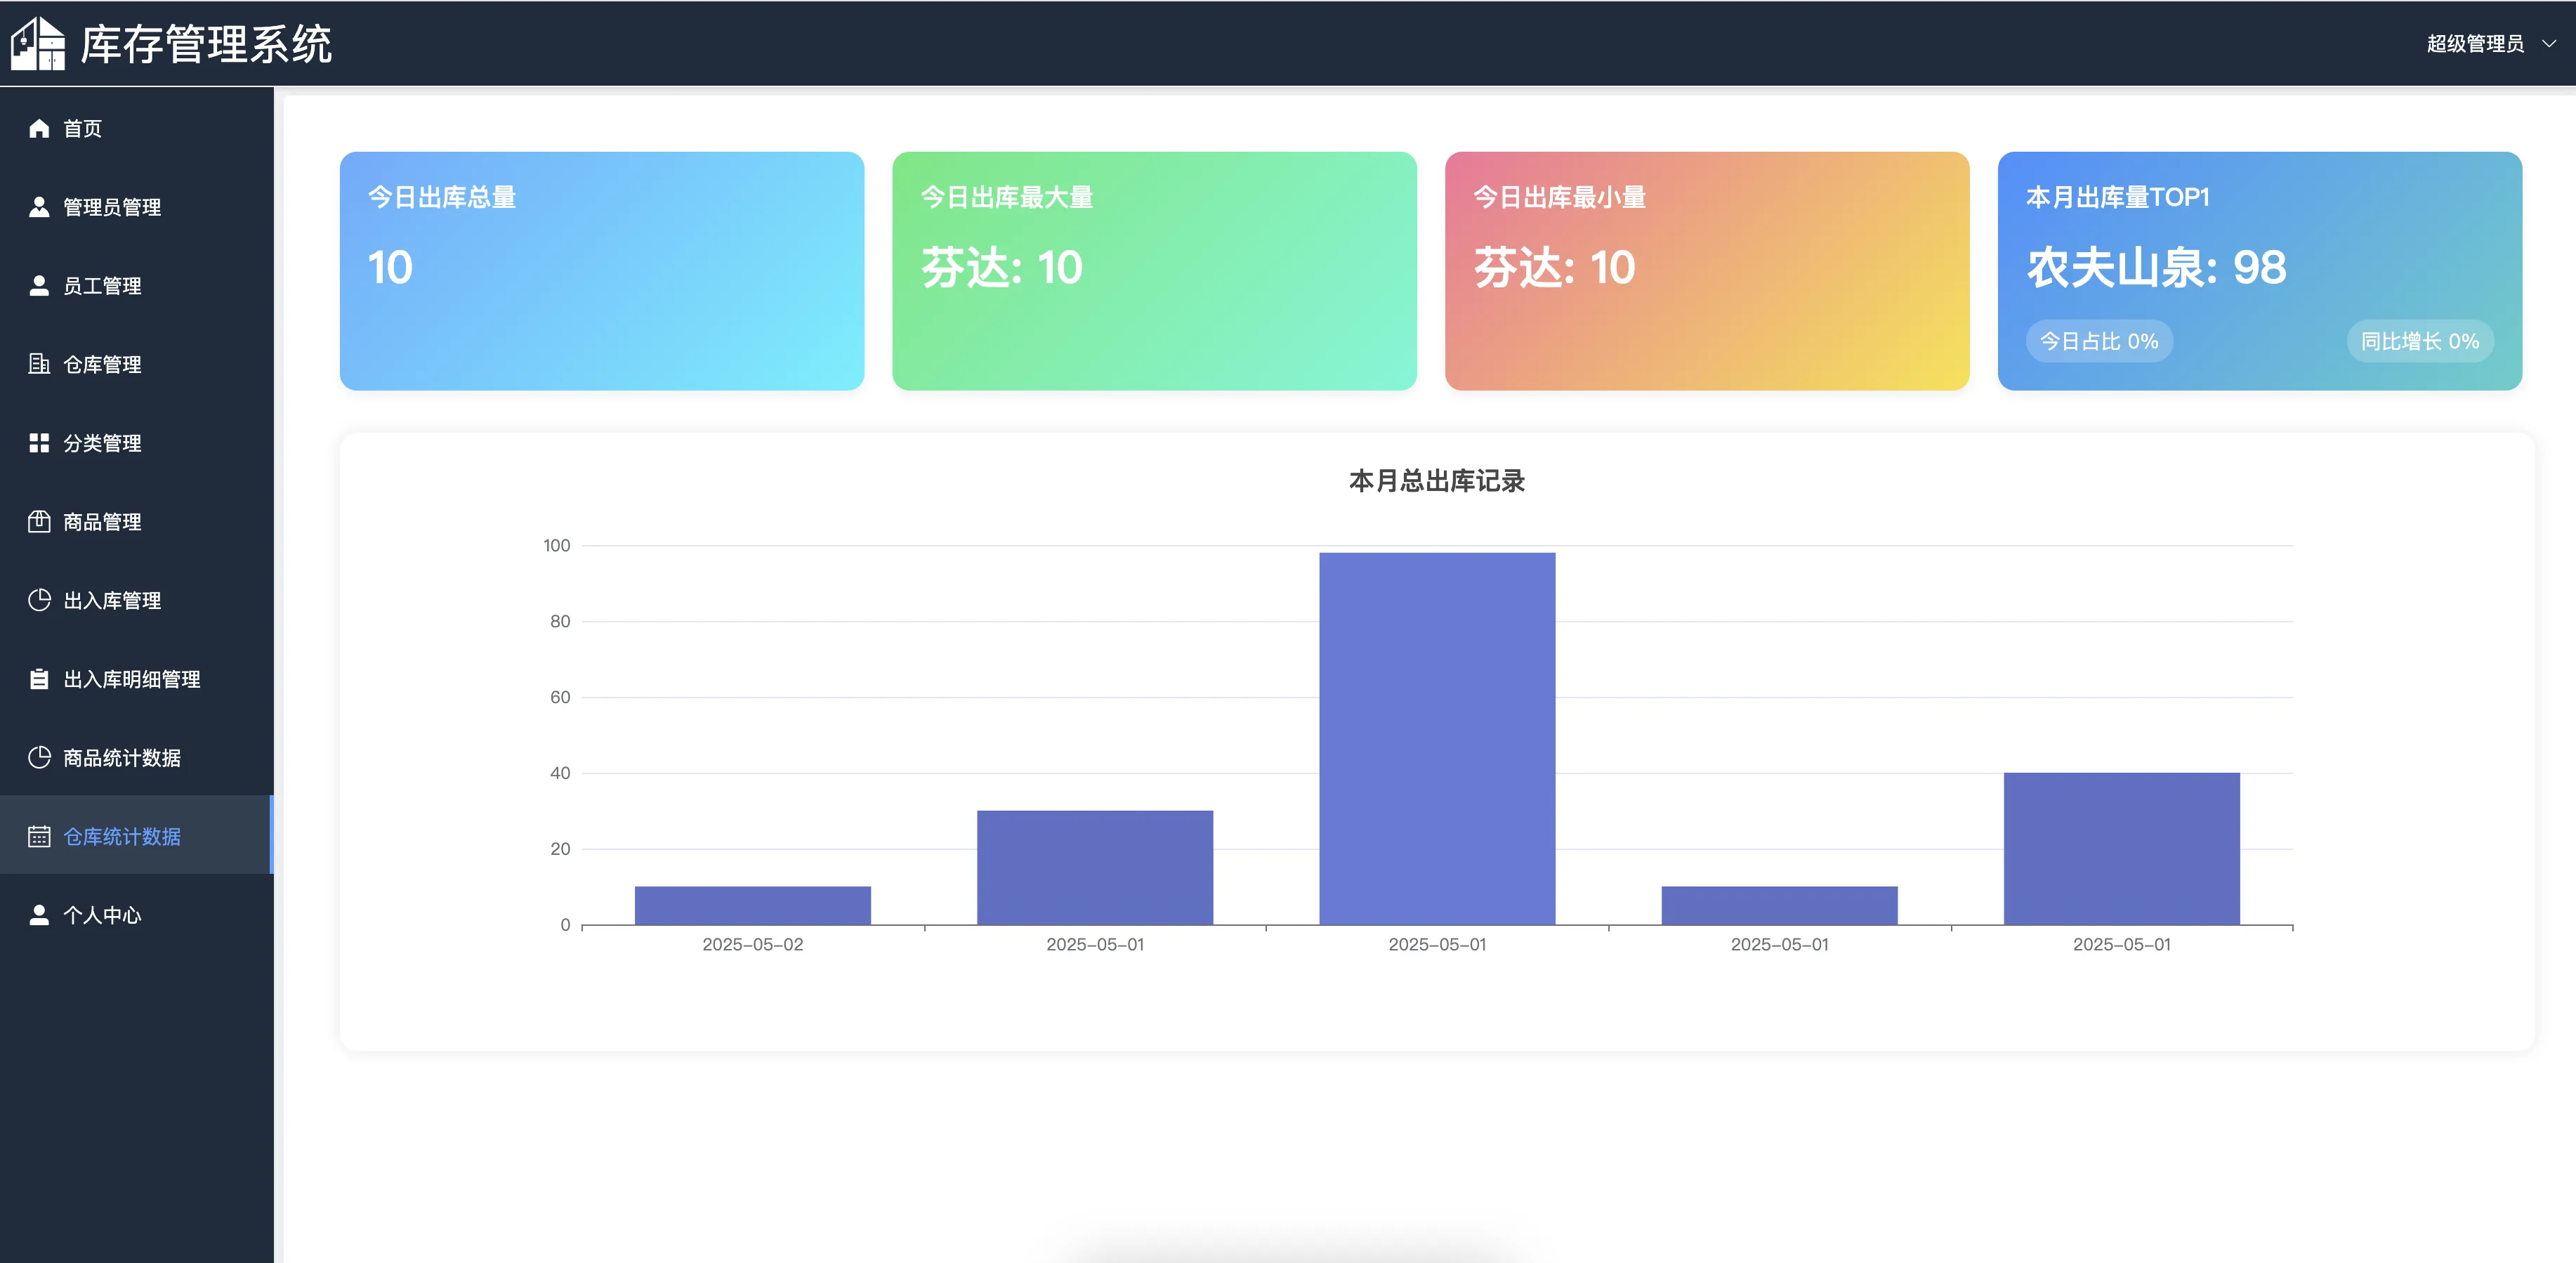Screen dimensions: 2576x1263
Task: Click the warehouse logo in the header
Action: tap(38, 44)
